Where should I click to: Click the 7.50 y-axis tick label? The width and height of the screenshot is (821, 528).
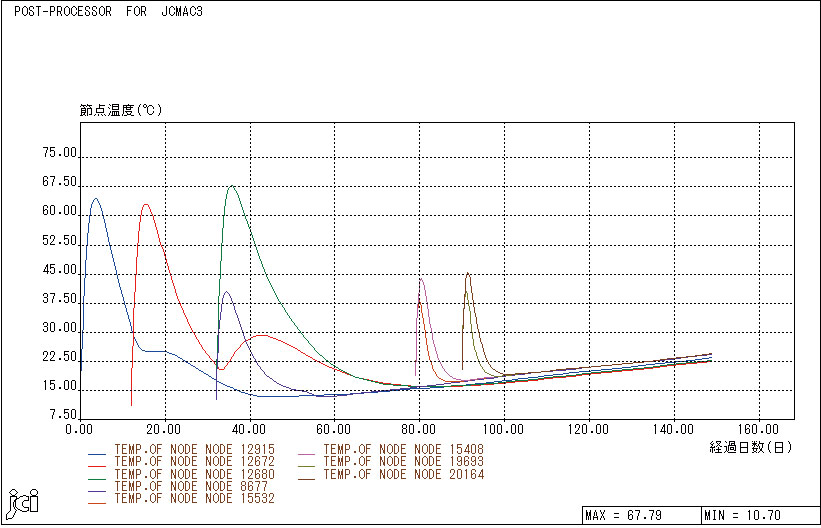pyautogui.click(x=63, y=416)
